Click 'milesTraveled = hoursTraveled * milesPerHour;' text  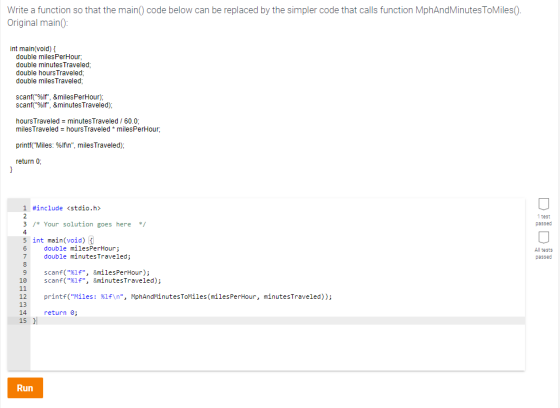[88, 129]
